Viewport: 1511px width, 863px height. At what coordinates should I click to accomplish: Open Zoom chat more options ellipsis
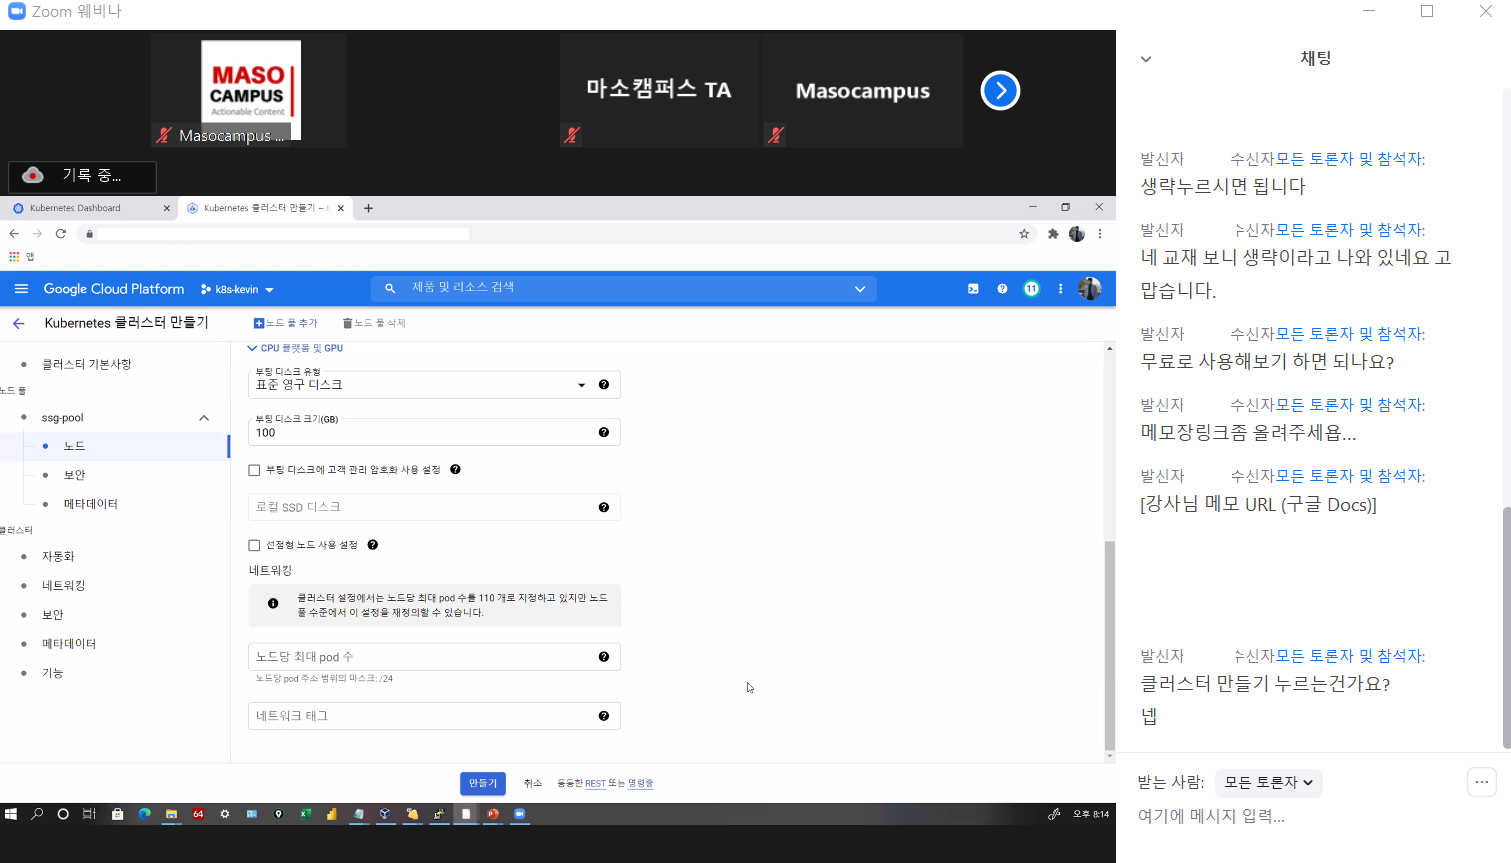click(x=1481, y=782)
